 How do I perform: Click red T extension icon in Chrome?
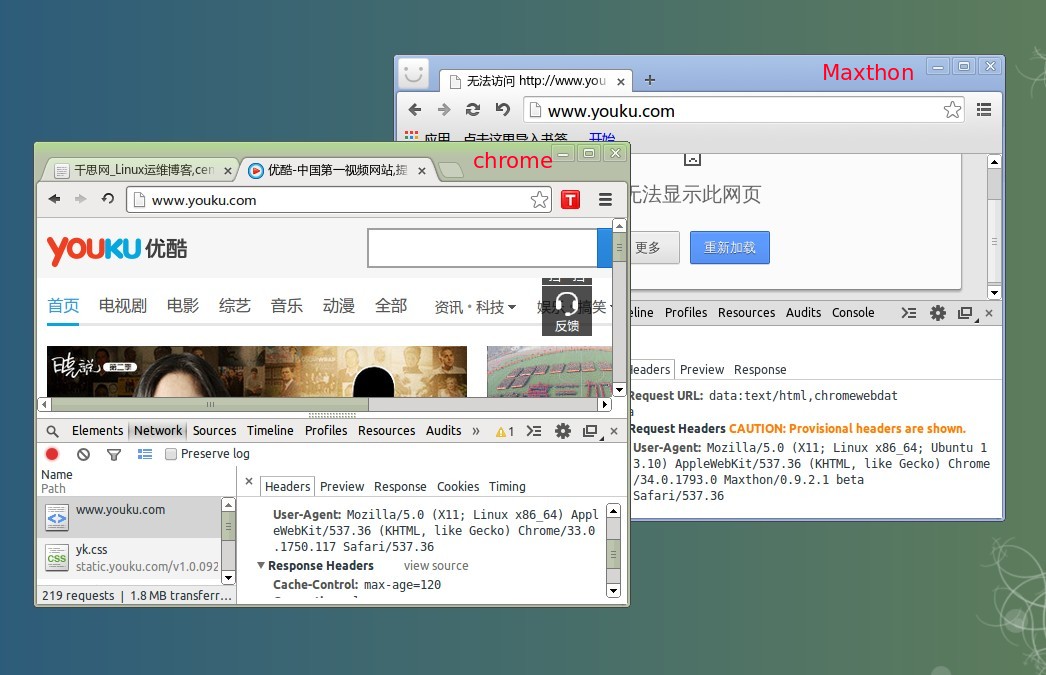pos(570,199)
